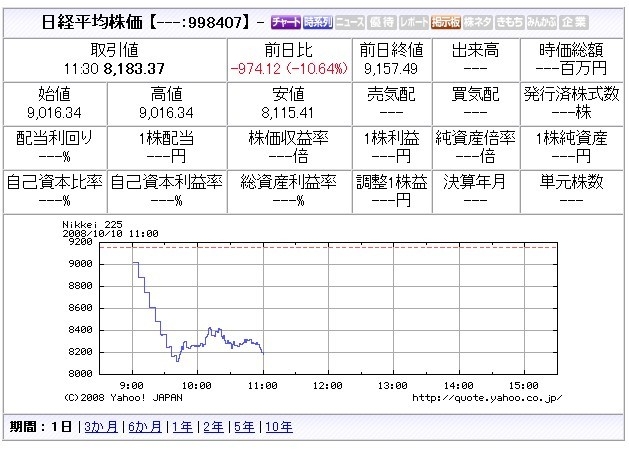Open the みんかぶ button
The image size is (629, 451).
[x=542, y=22]
